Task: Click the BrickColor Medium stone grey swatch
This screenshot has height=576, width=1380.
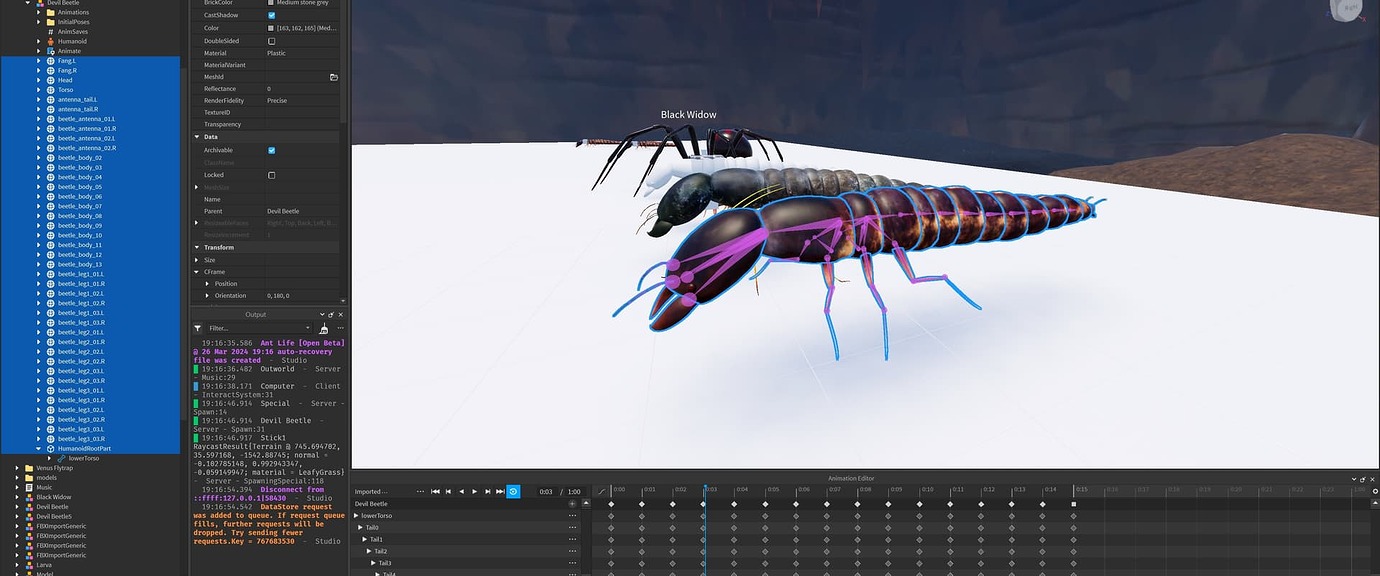Action: coord(271,3)
